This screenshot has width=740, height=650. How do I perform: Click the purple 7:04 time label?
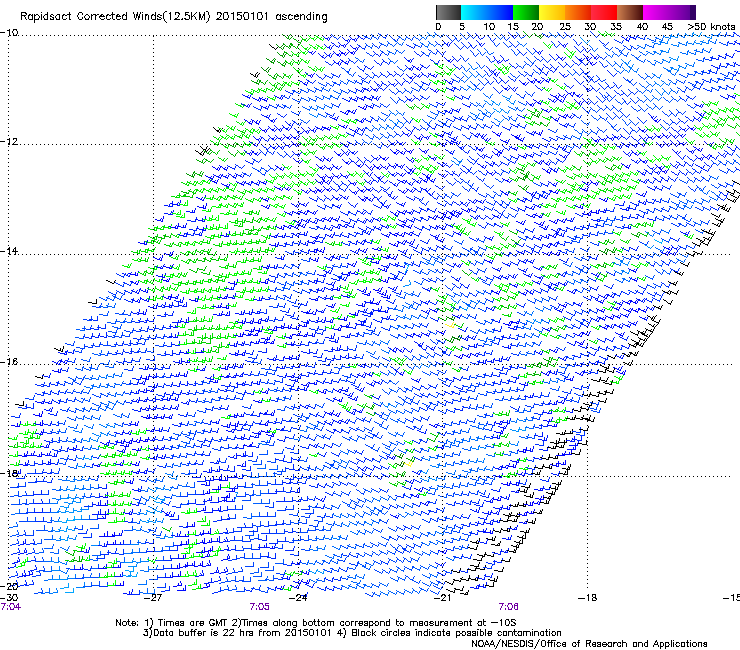[10, 607]
